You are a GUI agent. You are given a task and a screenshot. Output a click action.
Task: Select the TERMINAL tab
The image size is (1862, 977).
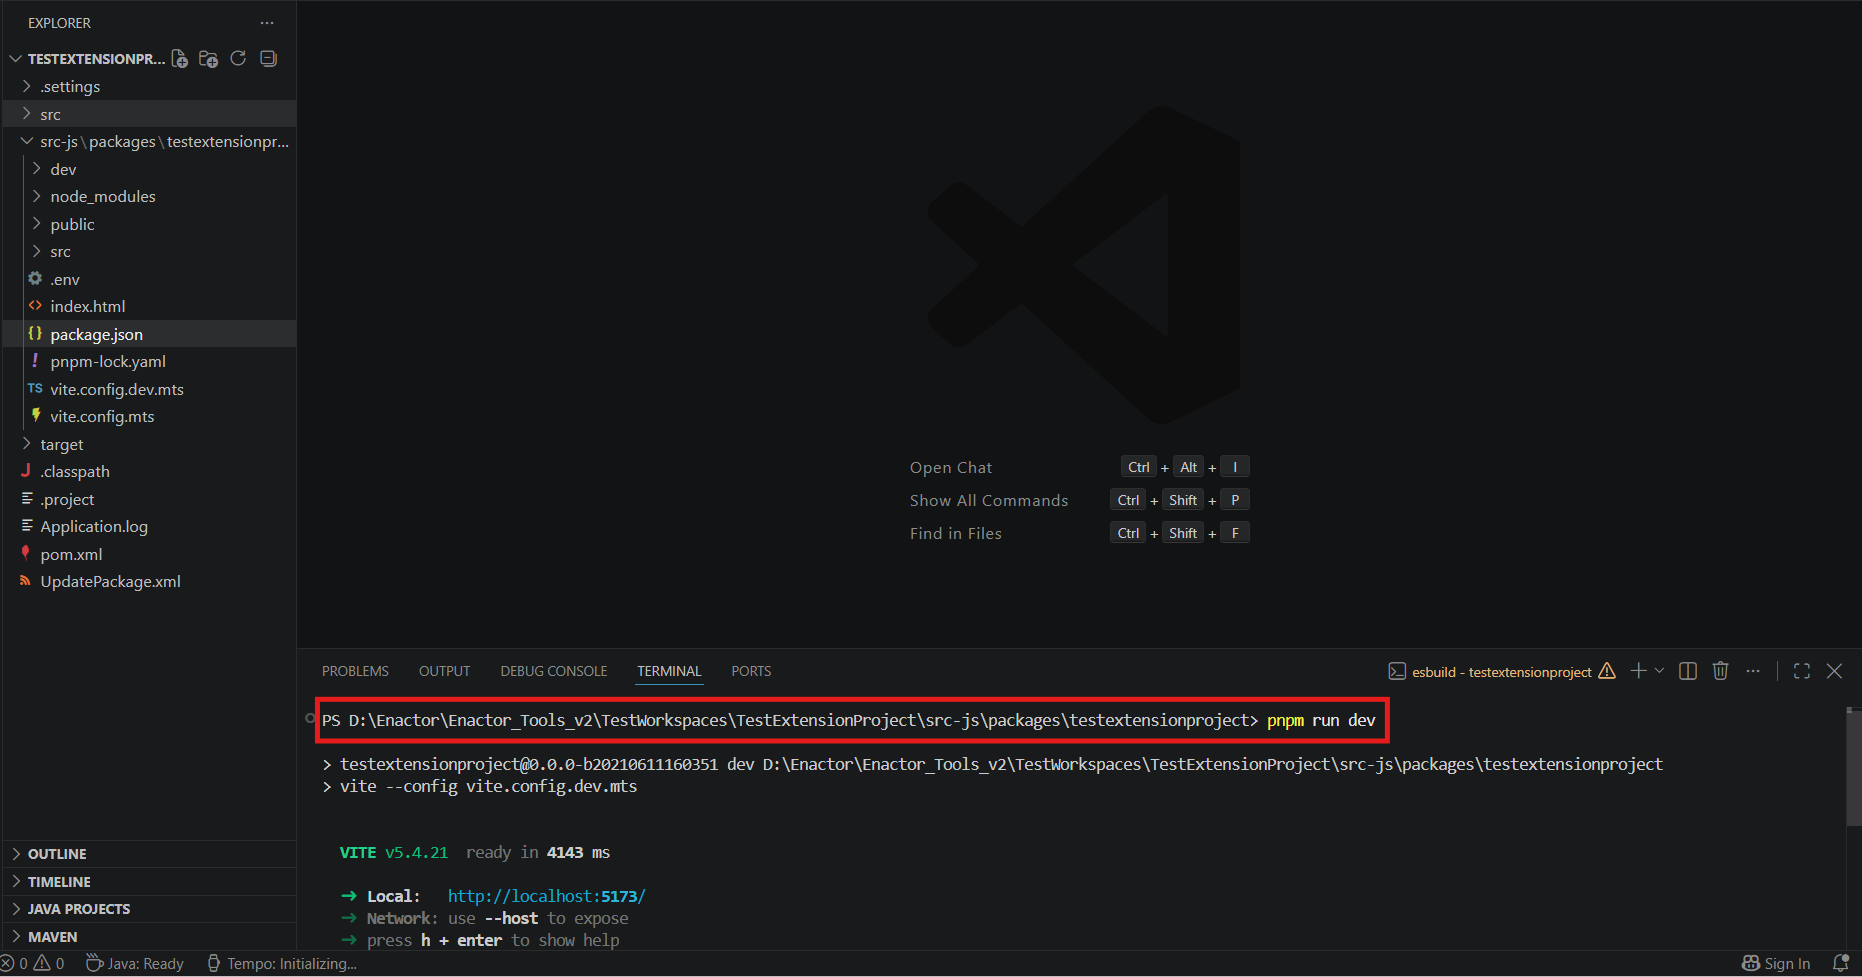[669, 671]
